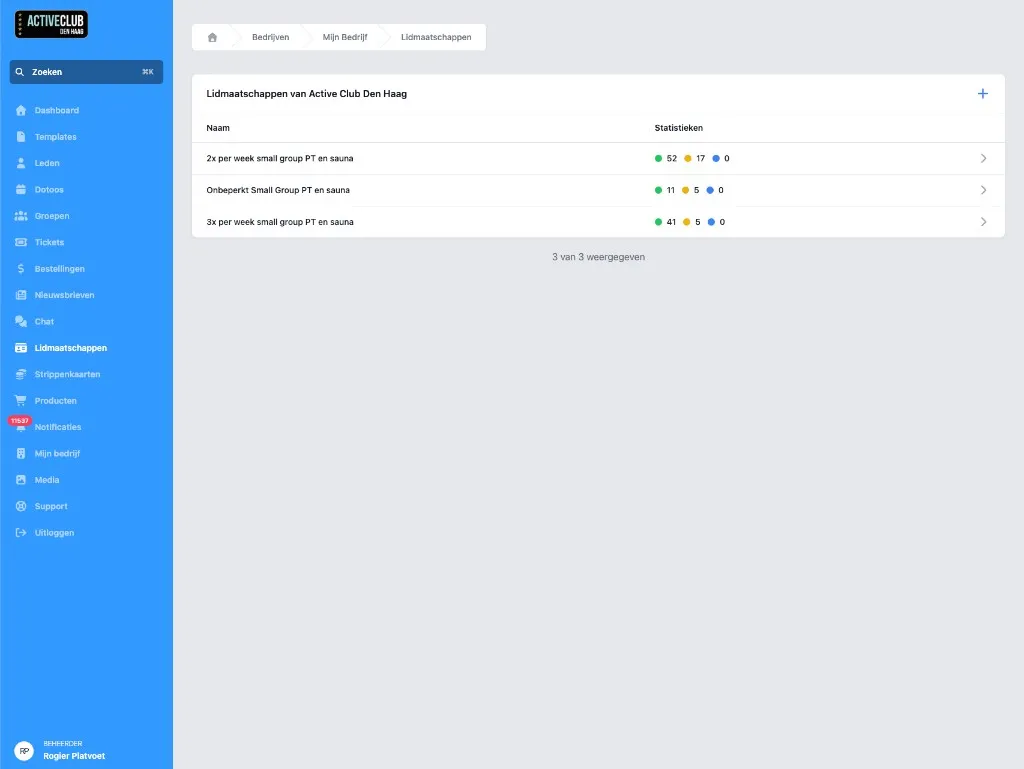Click the green count 11 statistic

coord(665,190)
